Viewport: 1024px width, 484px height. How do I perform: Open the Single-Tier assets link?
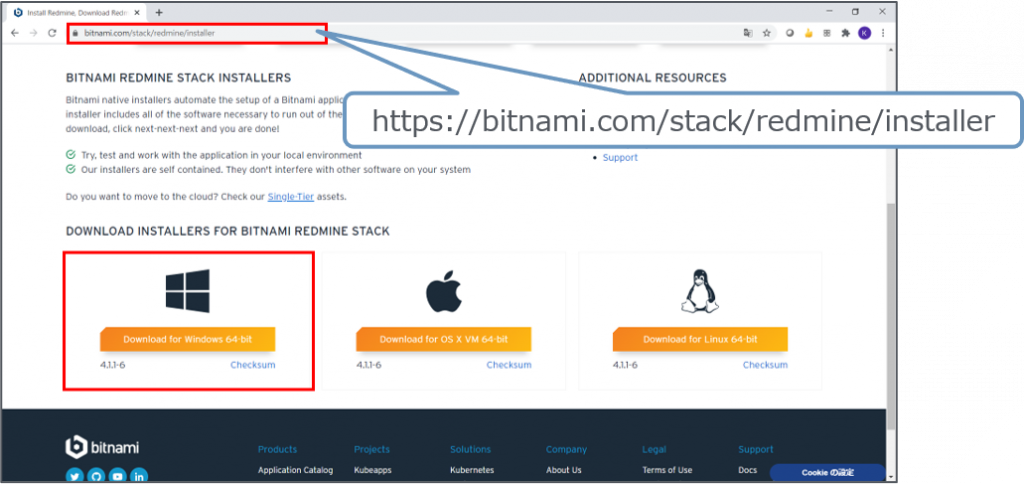pyautogui.click(x=290, y=197)
